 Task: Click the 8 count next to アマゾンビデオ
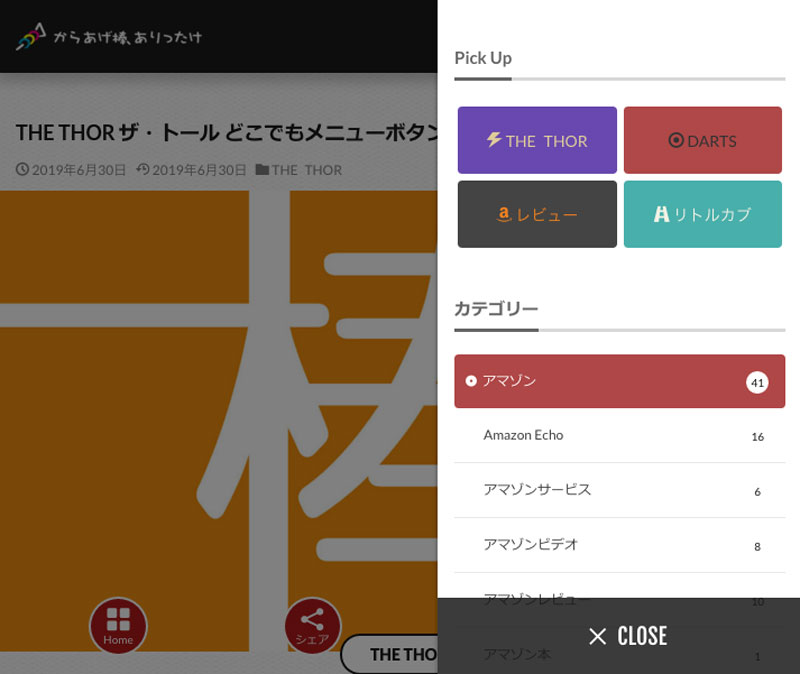(x=758, y=547)
